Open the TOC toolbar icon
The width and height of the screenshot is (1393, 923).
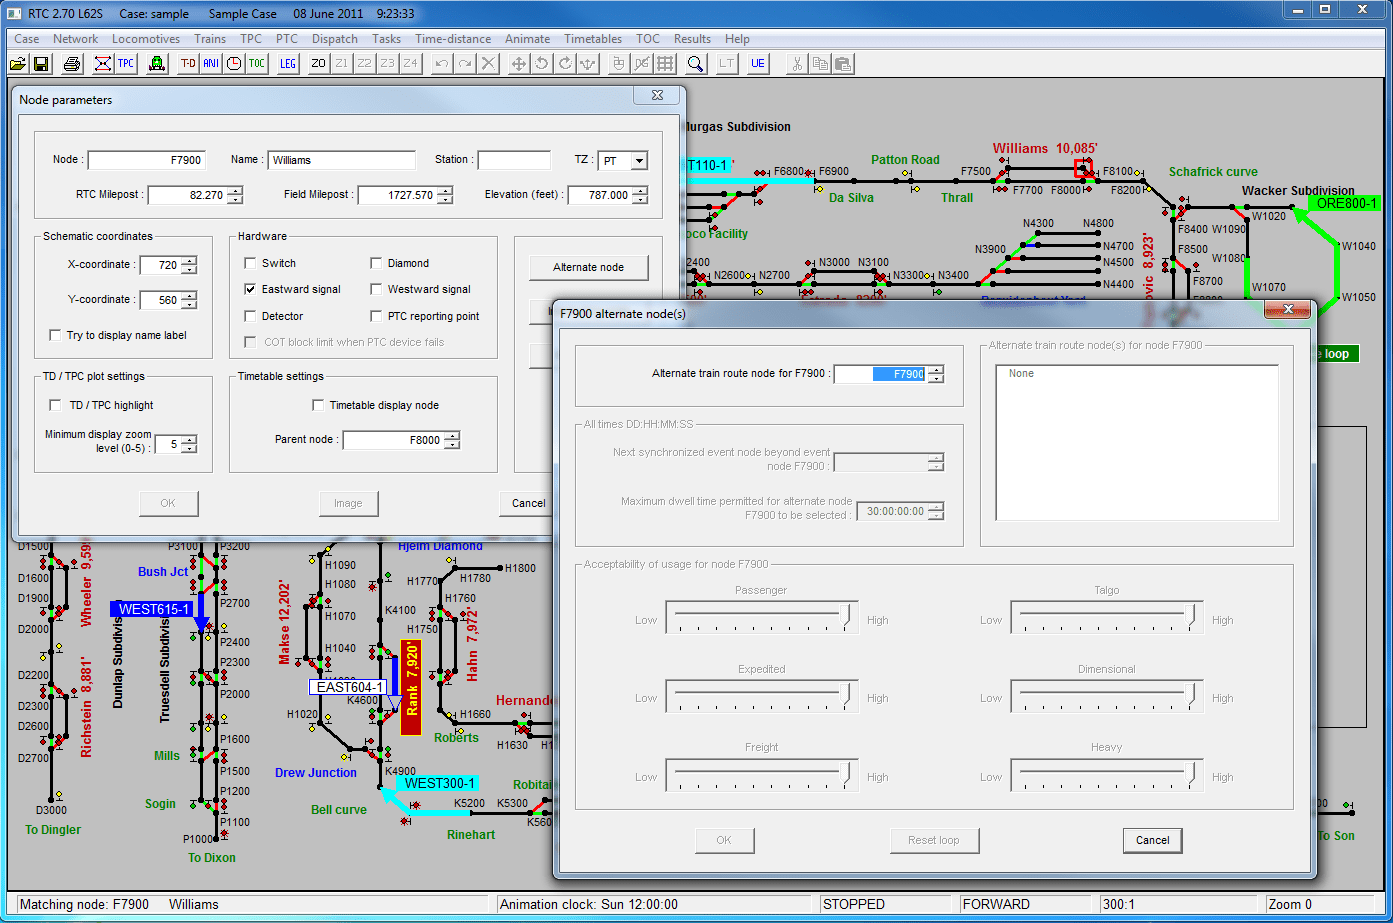click(x=257, y=64)
